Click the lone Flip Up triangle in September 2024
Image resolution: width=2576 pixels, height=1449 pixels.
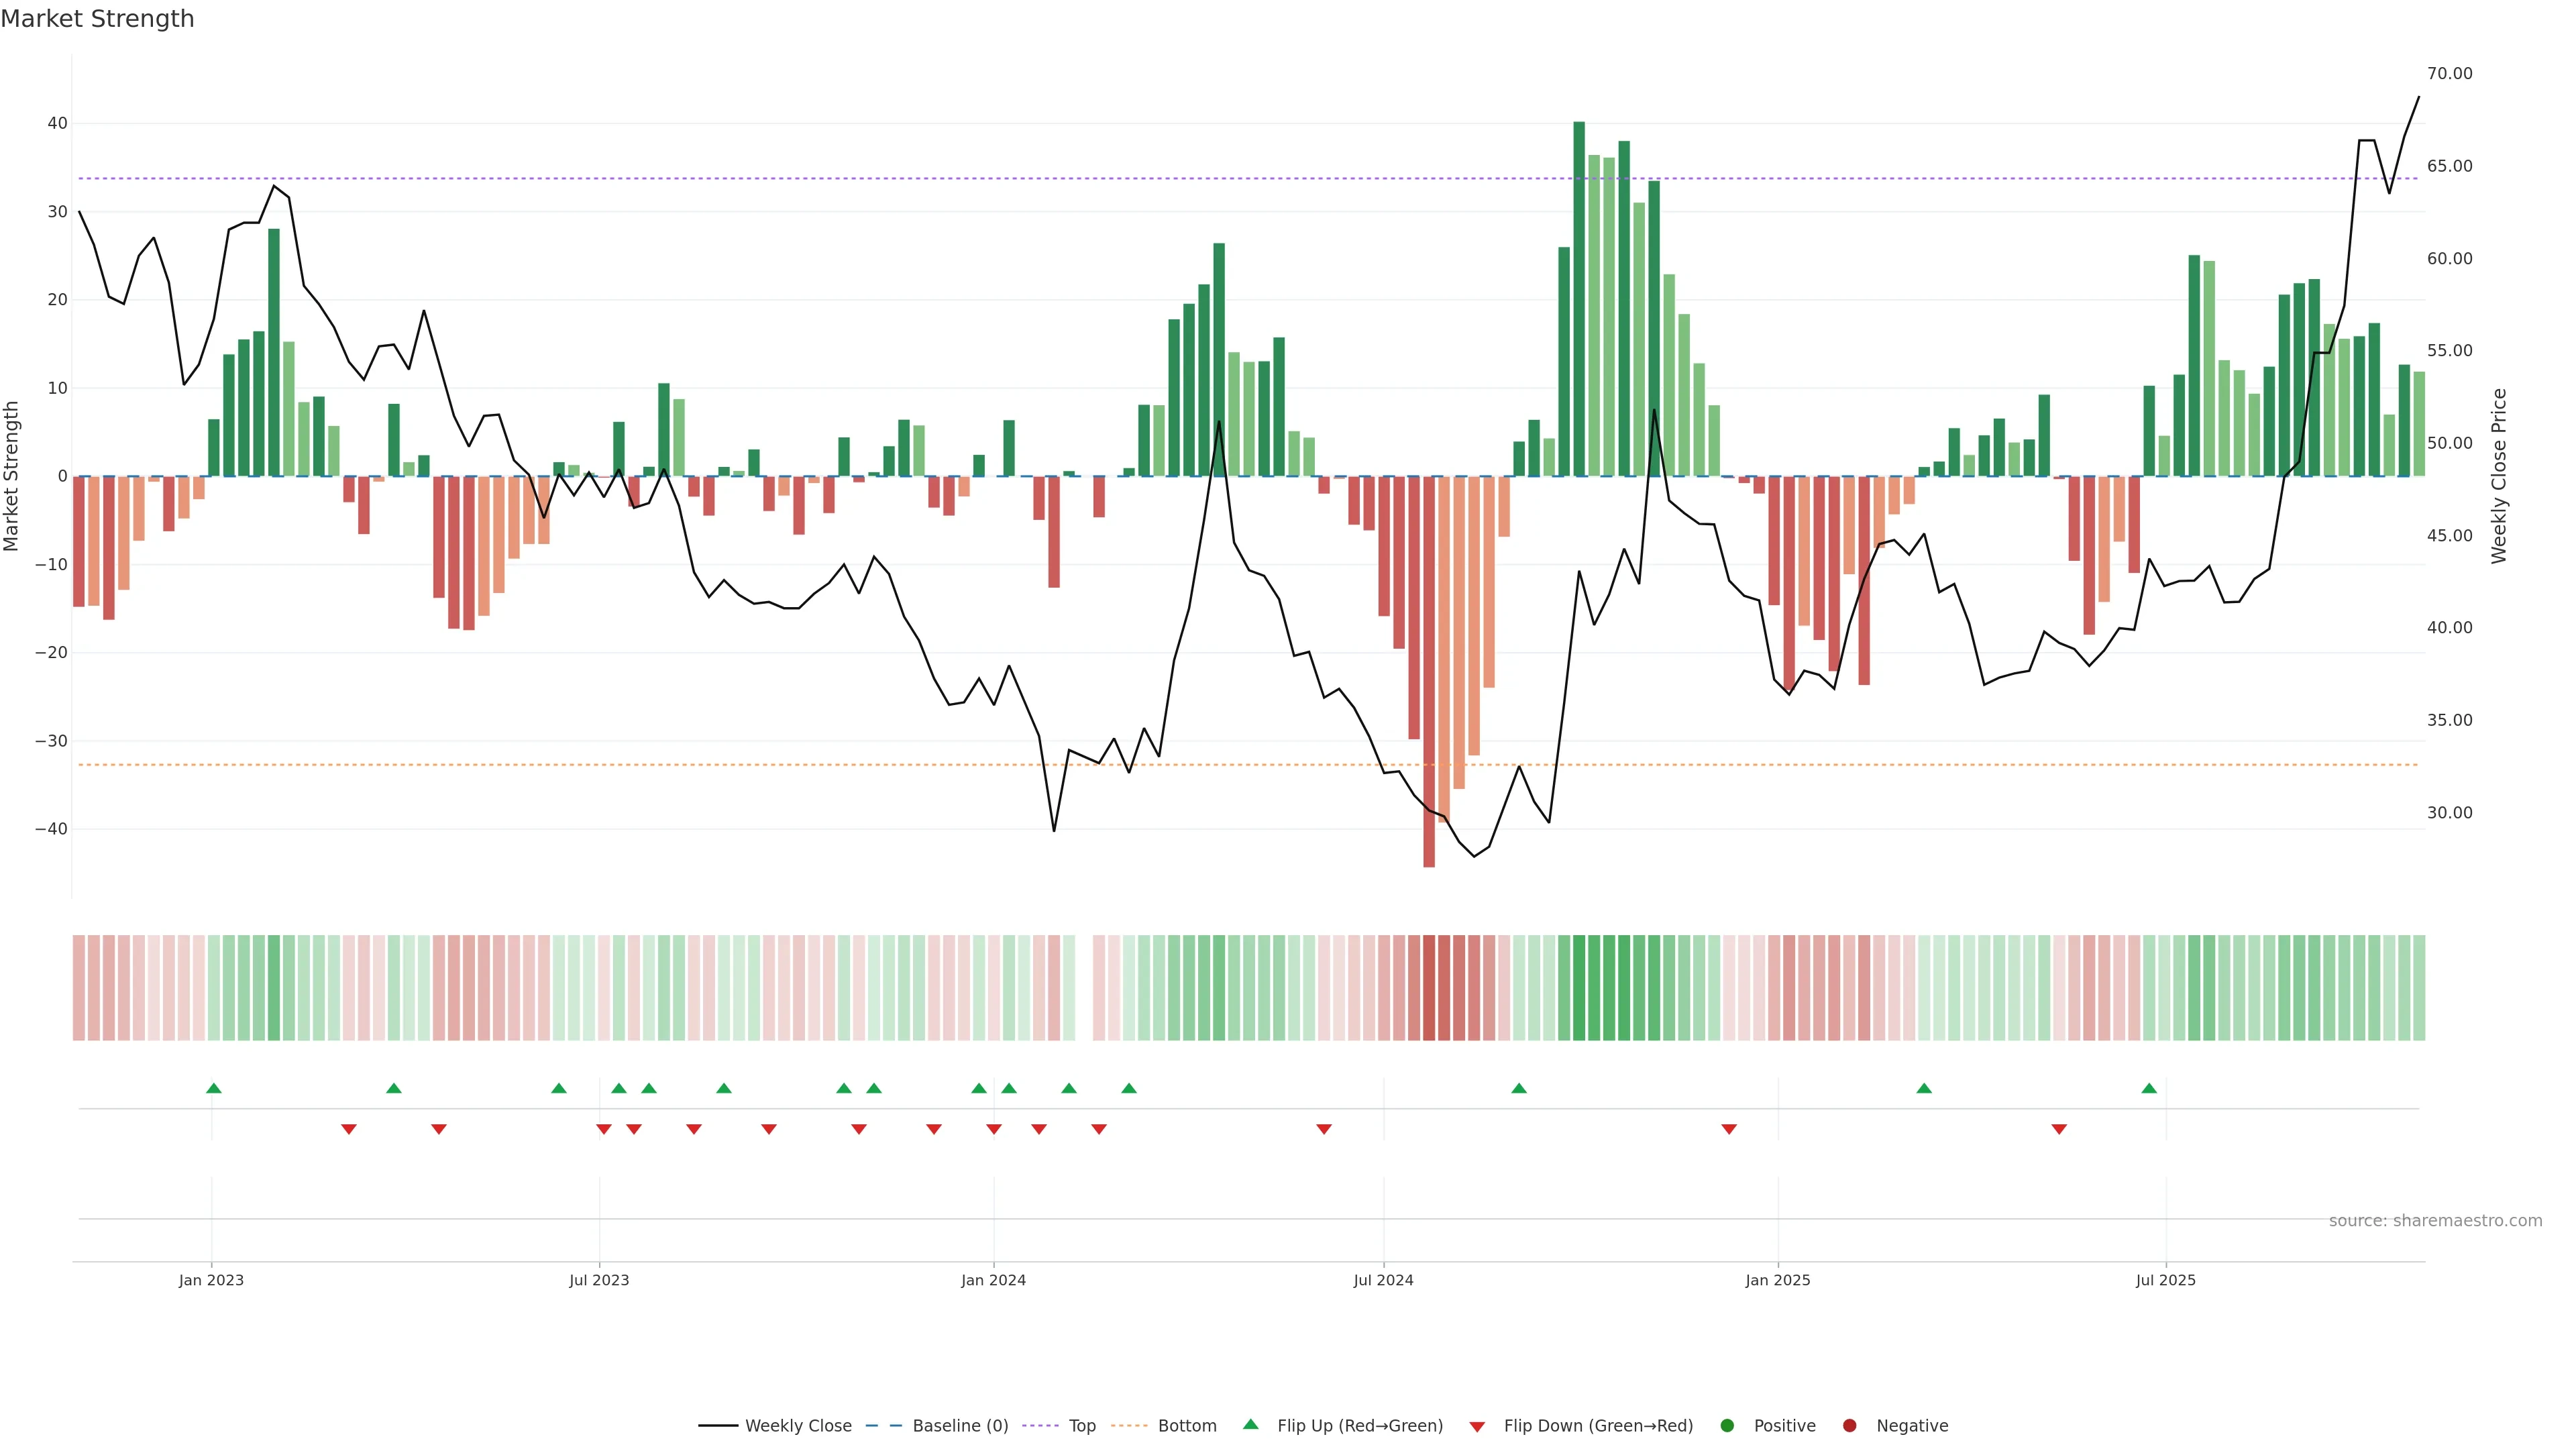click(1519, 1088)
